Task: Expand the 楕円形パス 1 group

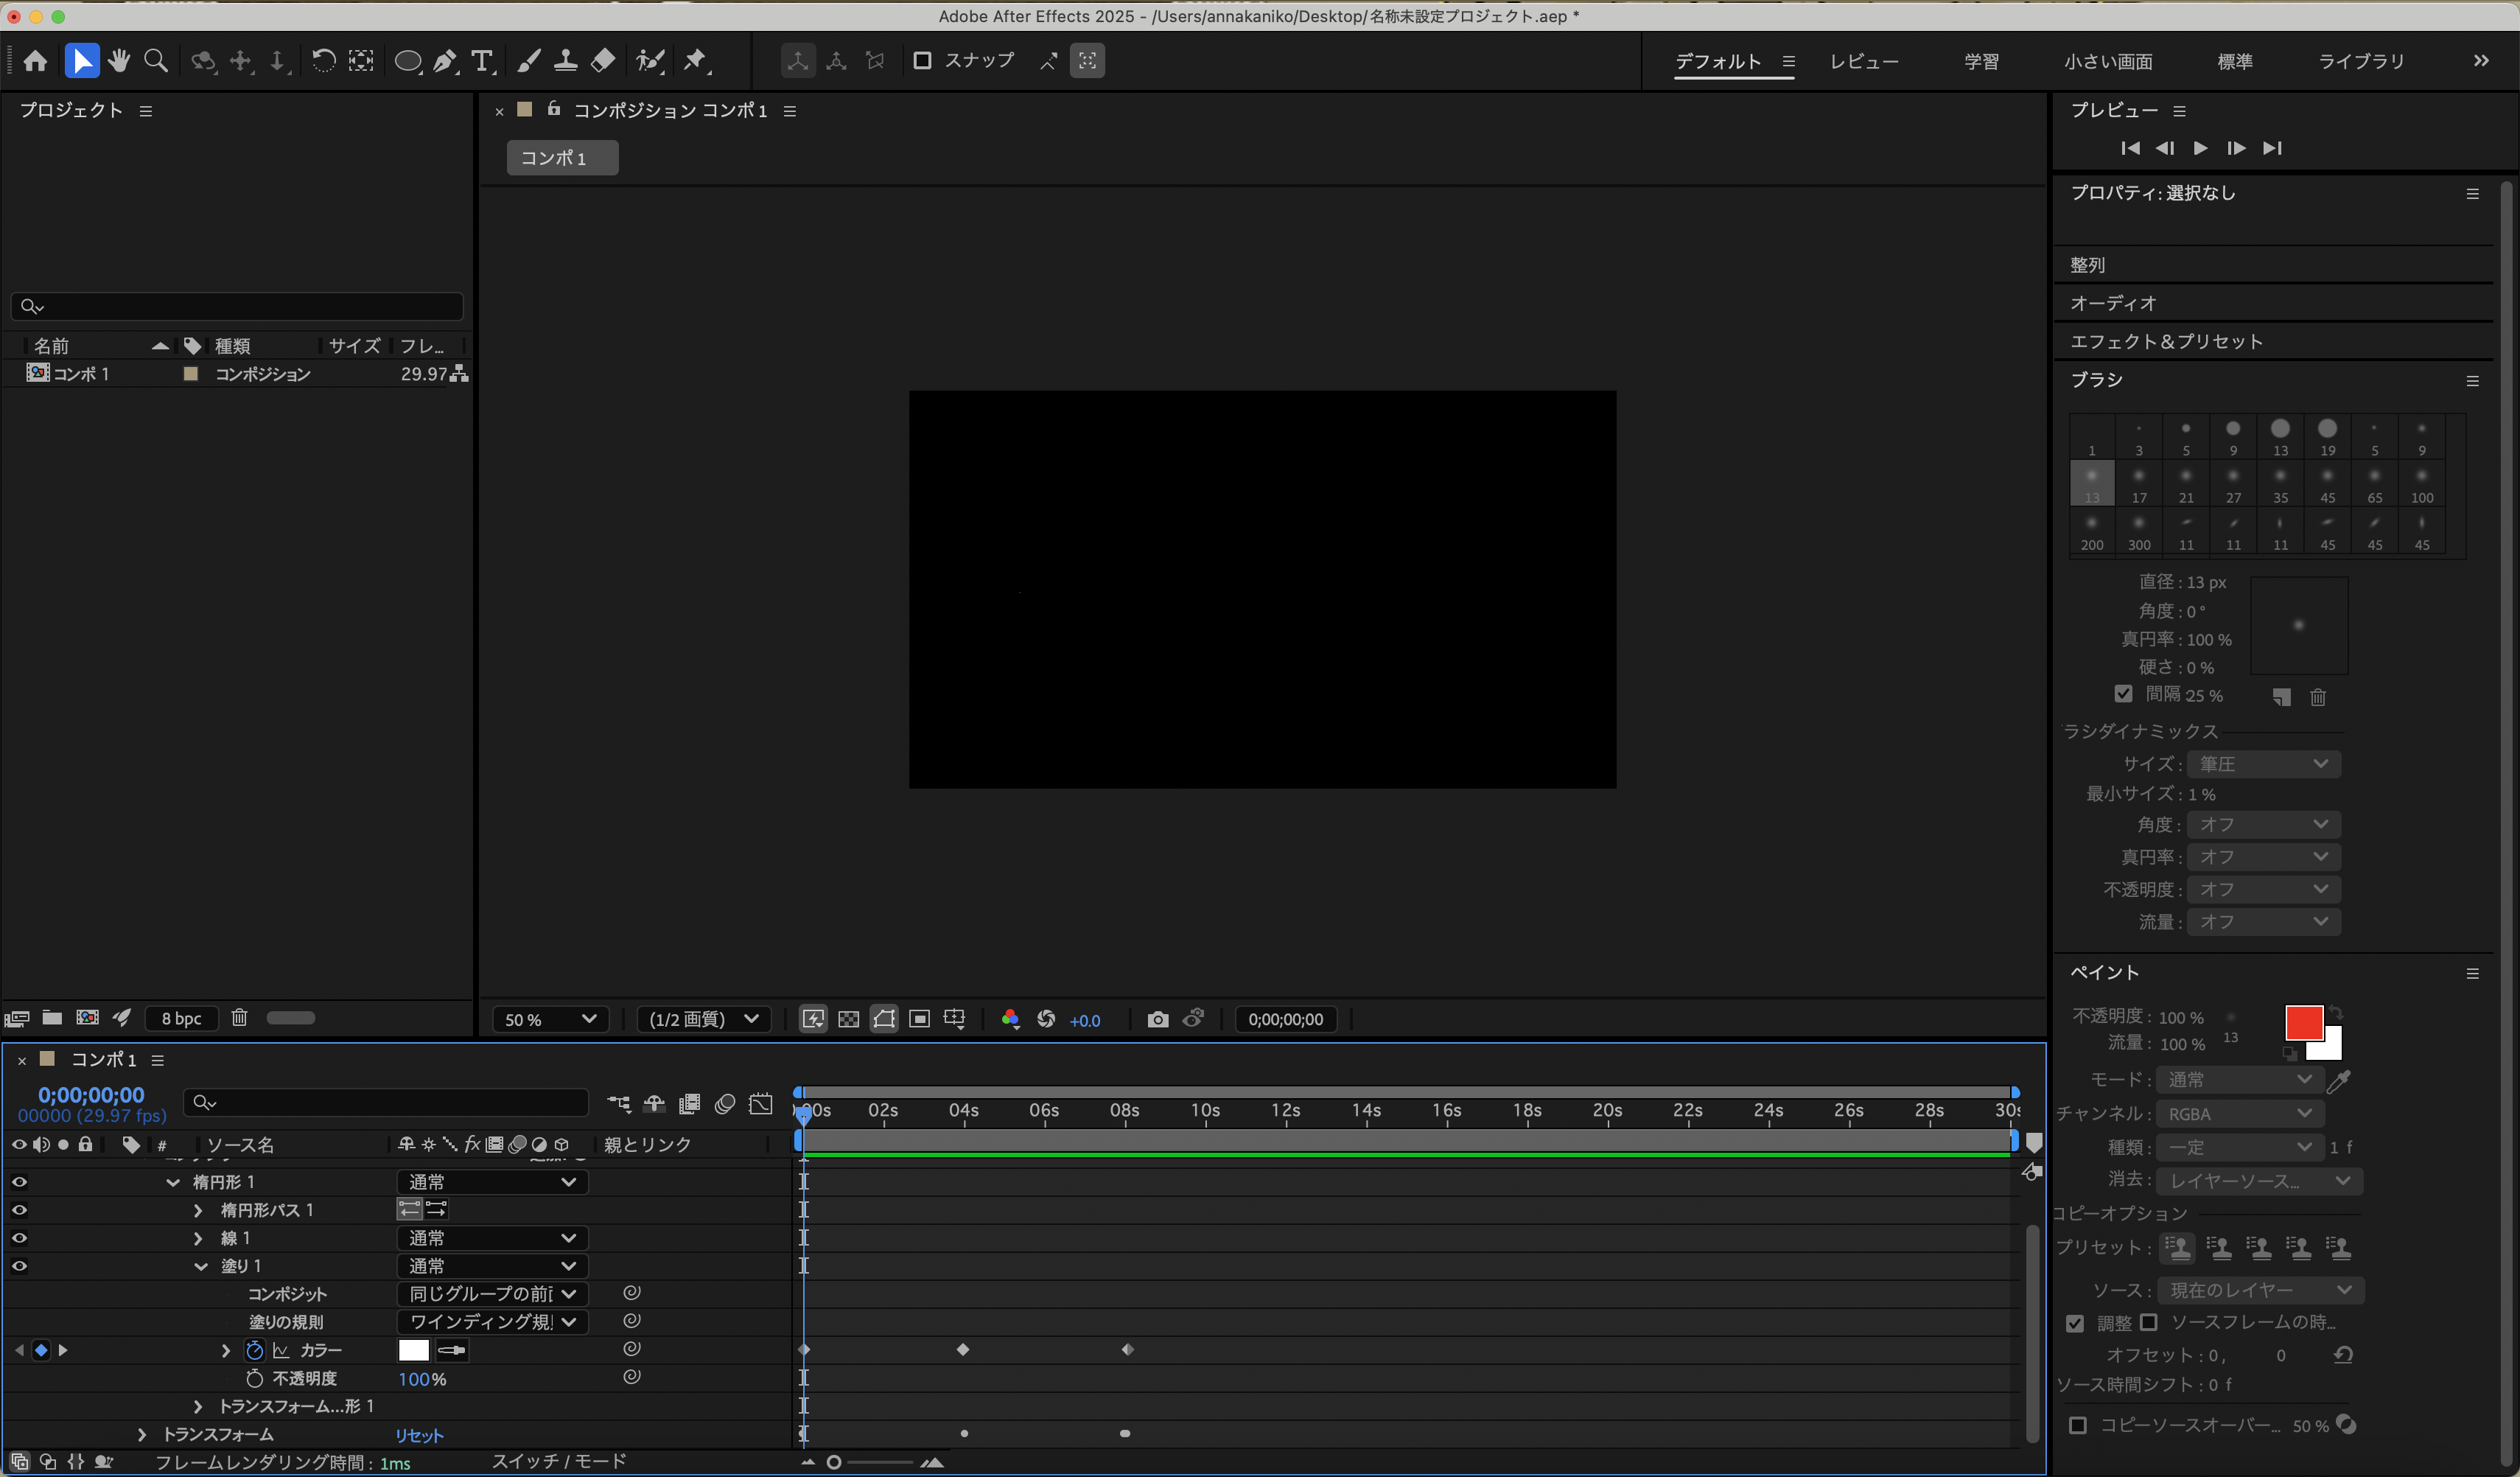Action: click(x=198, y=1210)
